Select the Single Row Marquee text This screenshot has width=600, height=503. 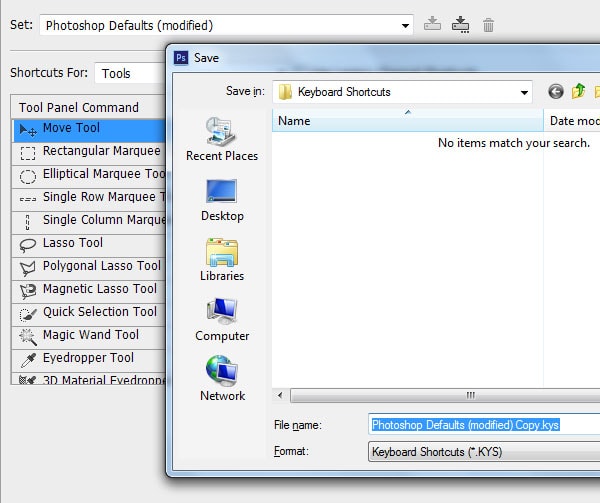click(x=104, y=197)
